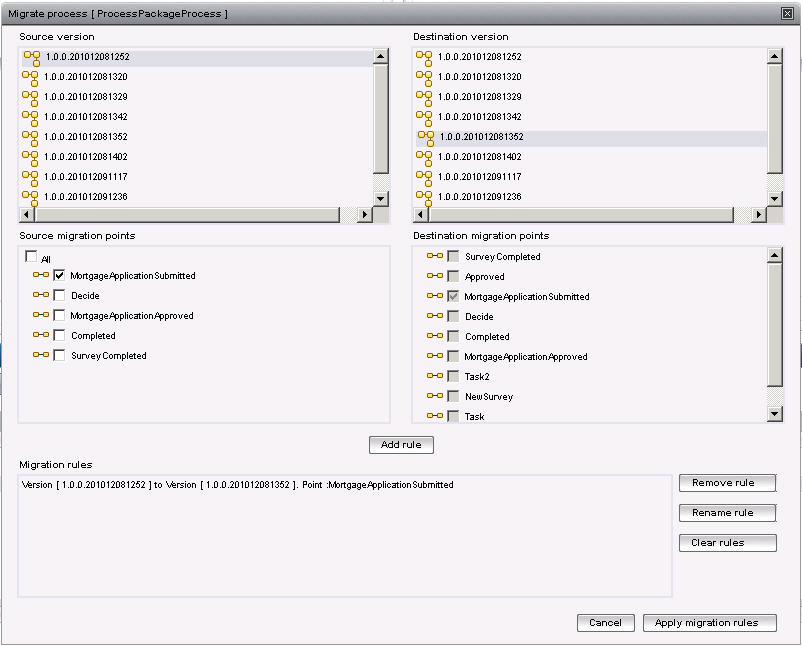Click process icon beside destination version 1.0.0.201012091117
802x646 pixels.
click(424, 177)
